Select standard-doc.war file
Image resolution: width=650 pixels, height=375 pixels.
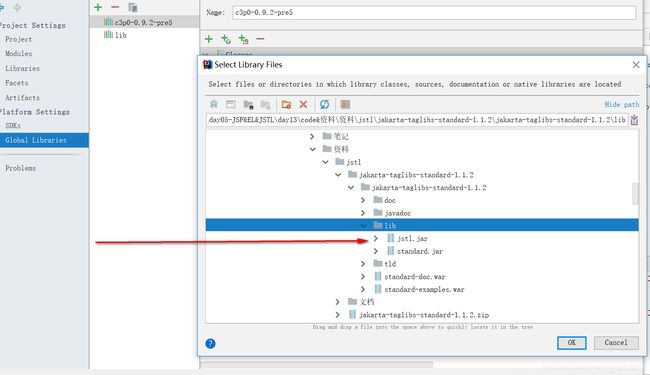pyautogui.click(x=415, y=276)
